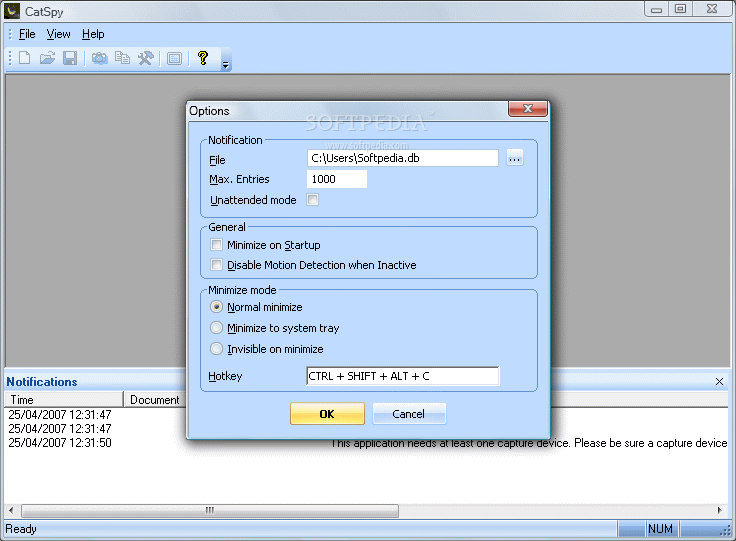Minimize the CatSpy window
This screenshot has height=541, width=736.
[x=657, y=9]
